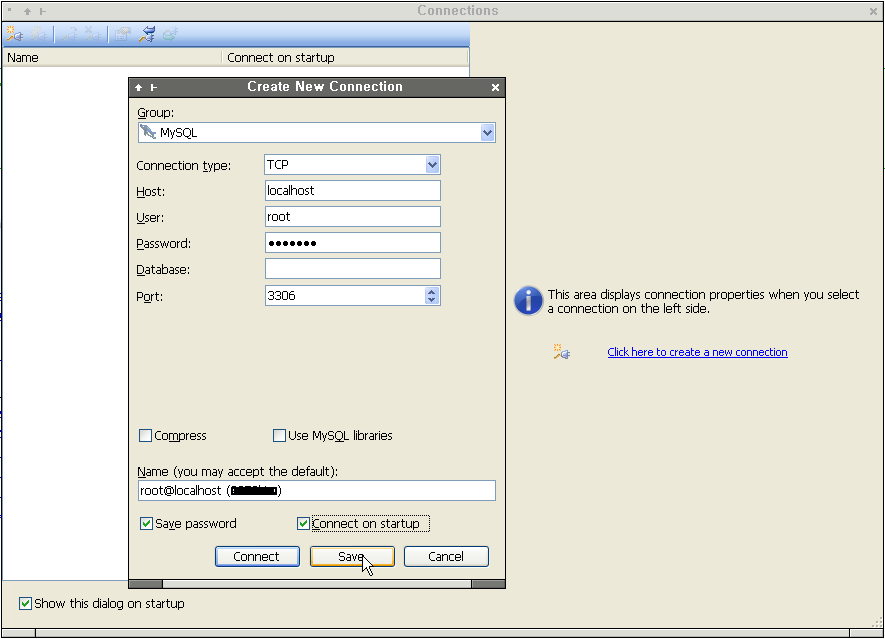Toggle the Compress checkbox
Image resolution: width=885 pixels, height=639 pixels.
pos(145,435)
